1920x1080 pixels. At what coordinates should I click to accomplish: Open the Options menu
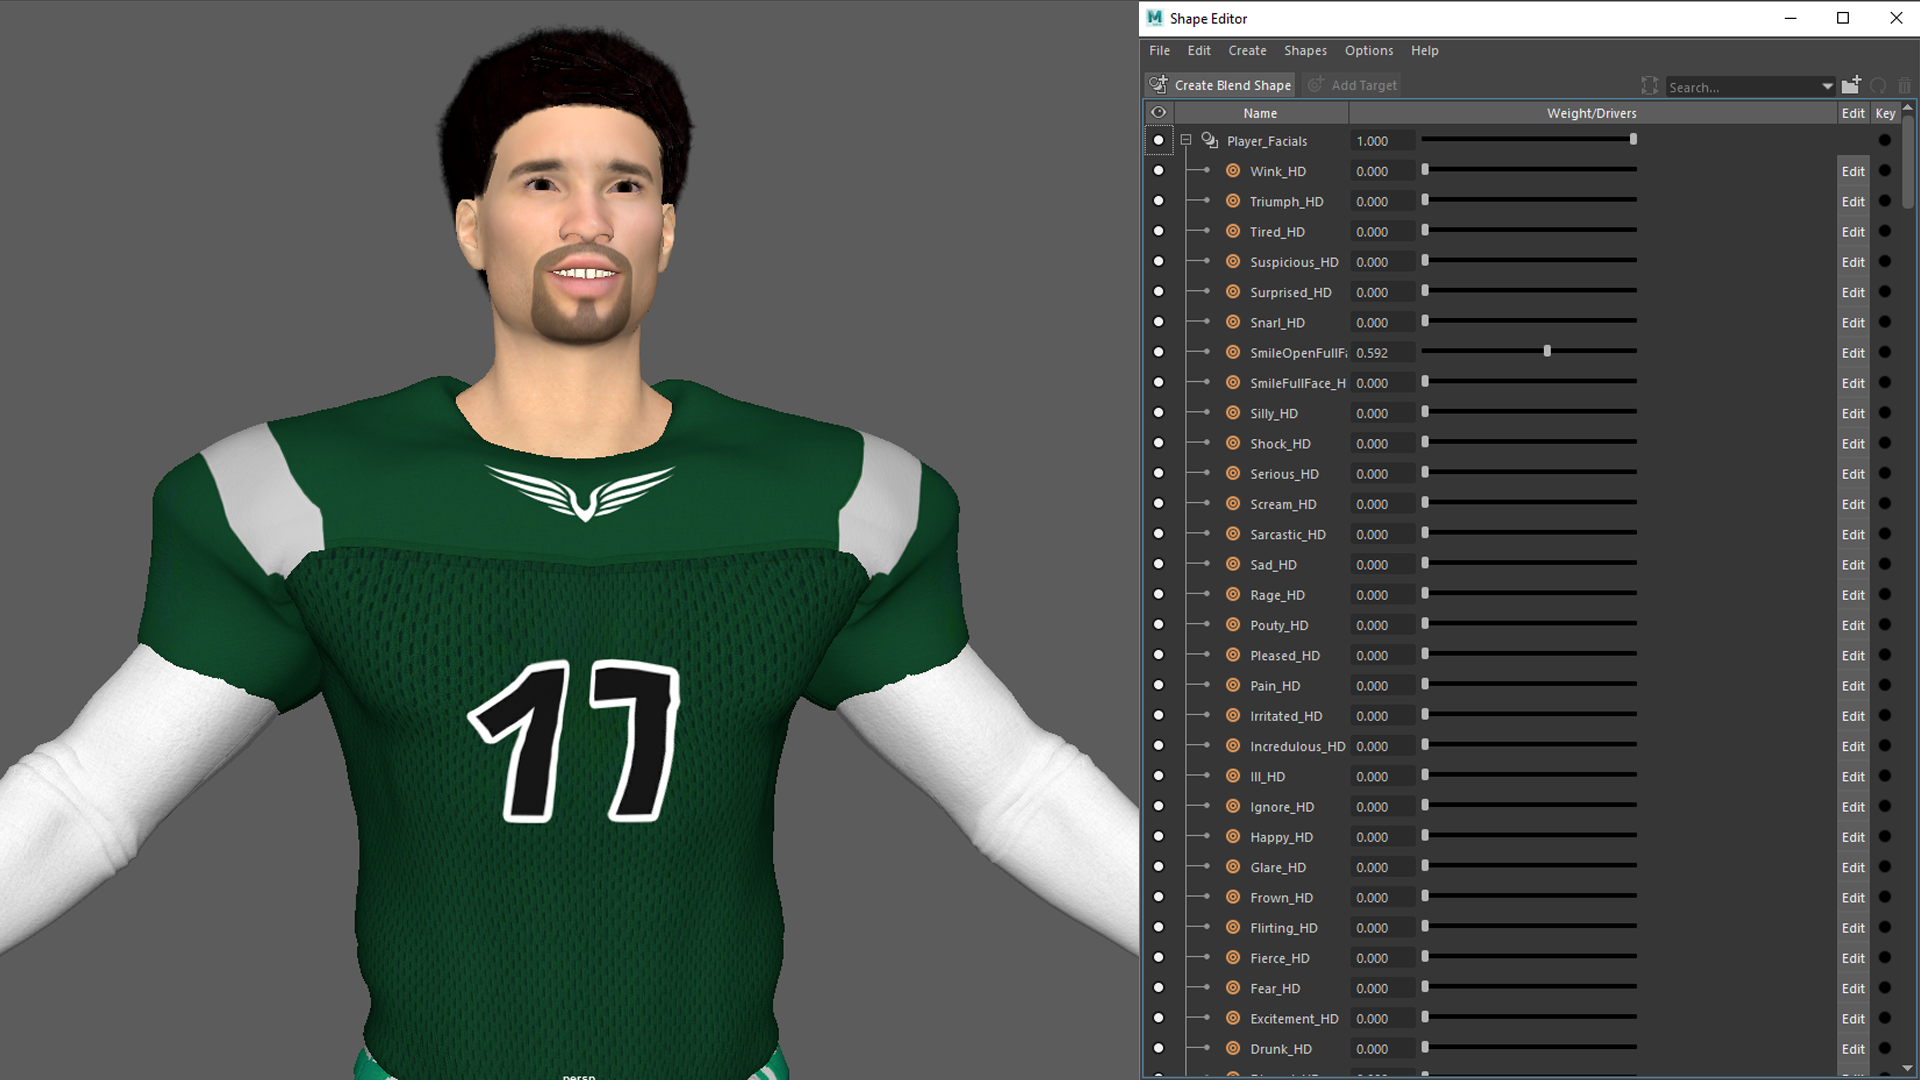1368,51
